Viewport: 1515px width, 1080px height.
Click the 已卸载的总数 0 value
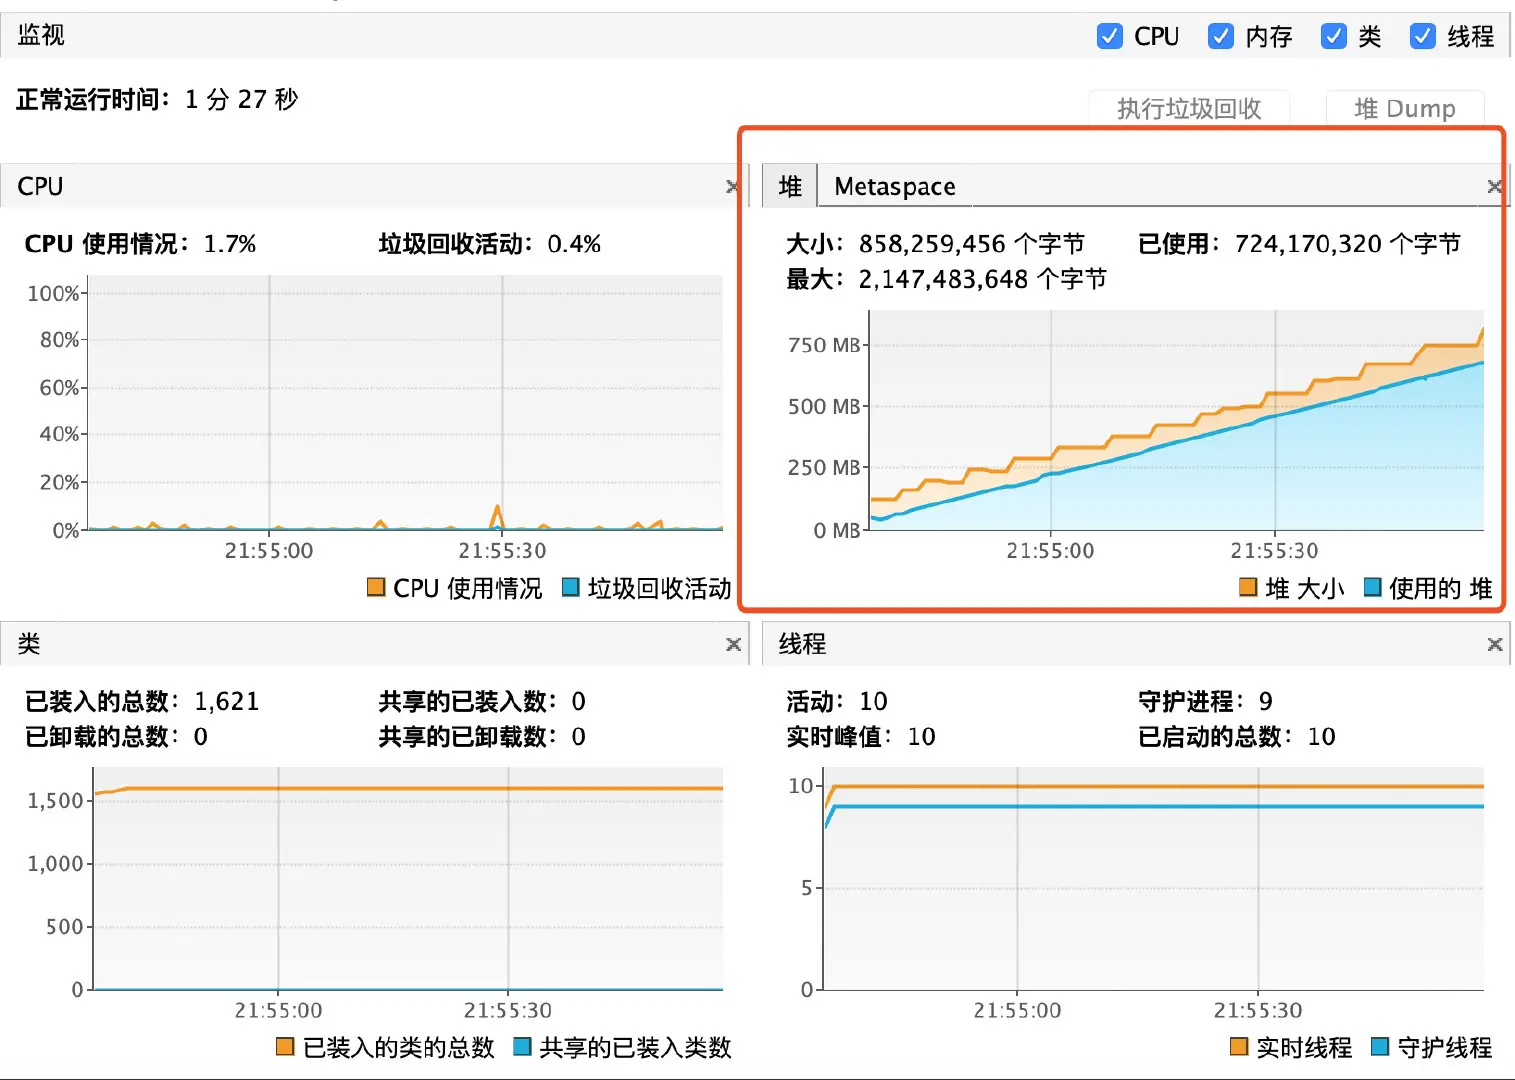coord(201,737)
